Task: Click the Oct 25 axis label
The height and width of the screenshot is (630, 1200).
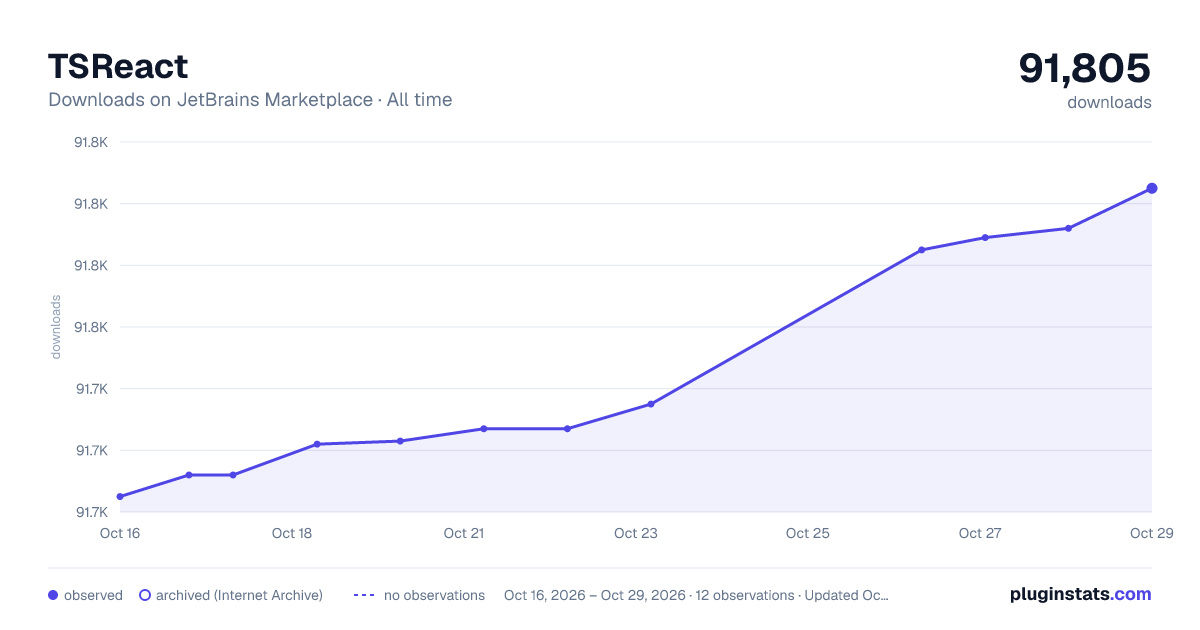Action: coord(808,533)
